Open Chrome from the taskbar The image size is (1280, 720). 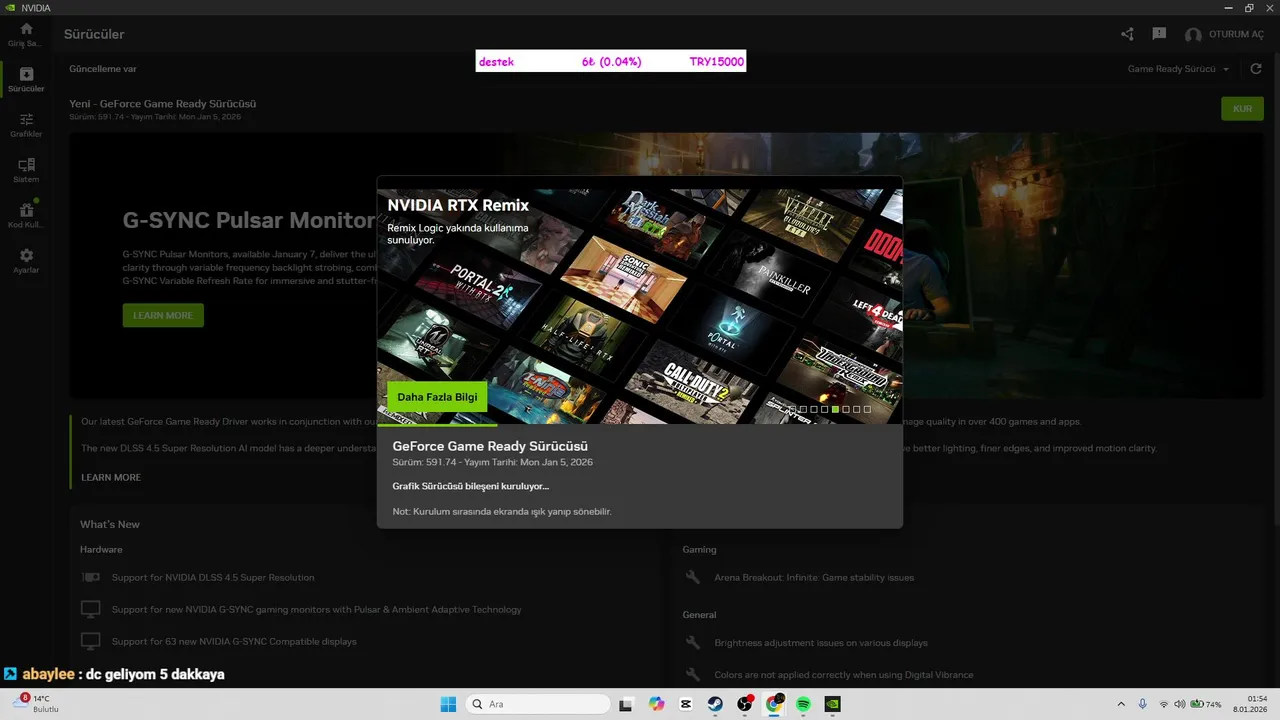click(x=774, y=704)
